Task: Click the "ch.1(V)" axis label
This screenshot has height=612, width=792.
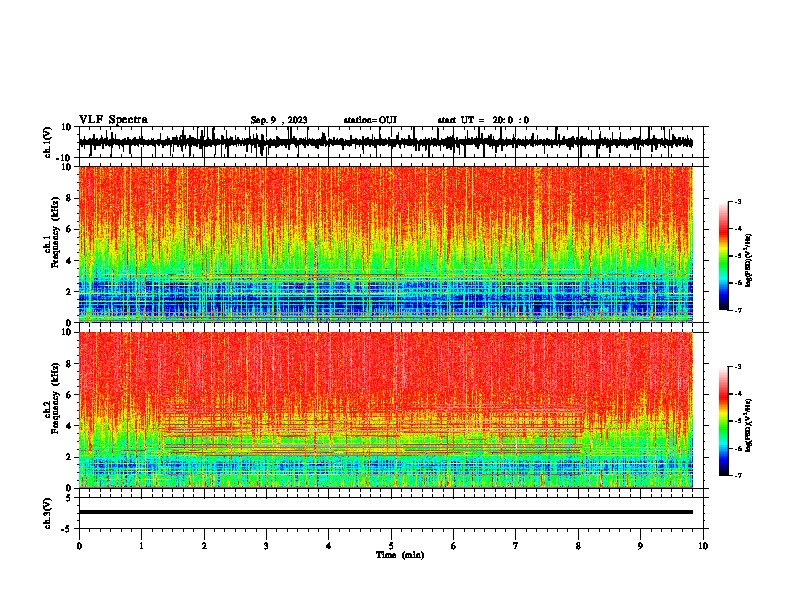Action: pyautogui.click(x=48, y=142)
